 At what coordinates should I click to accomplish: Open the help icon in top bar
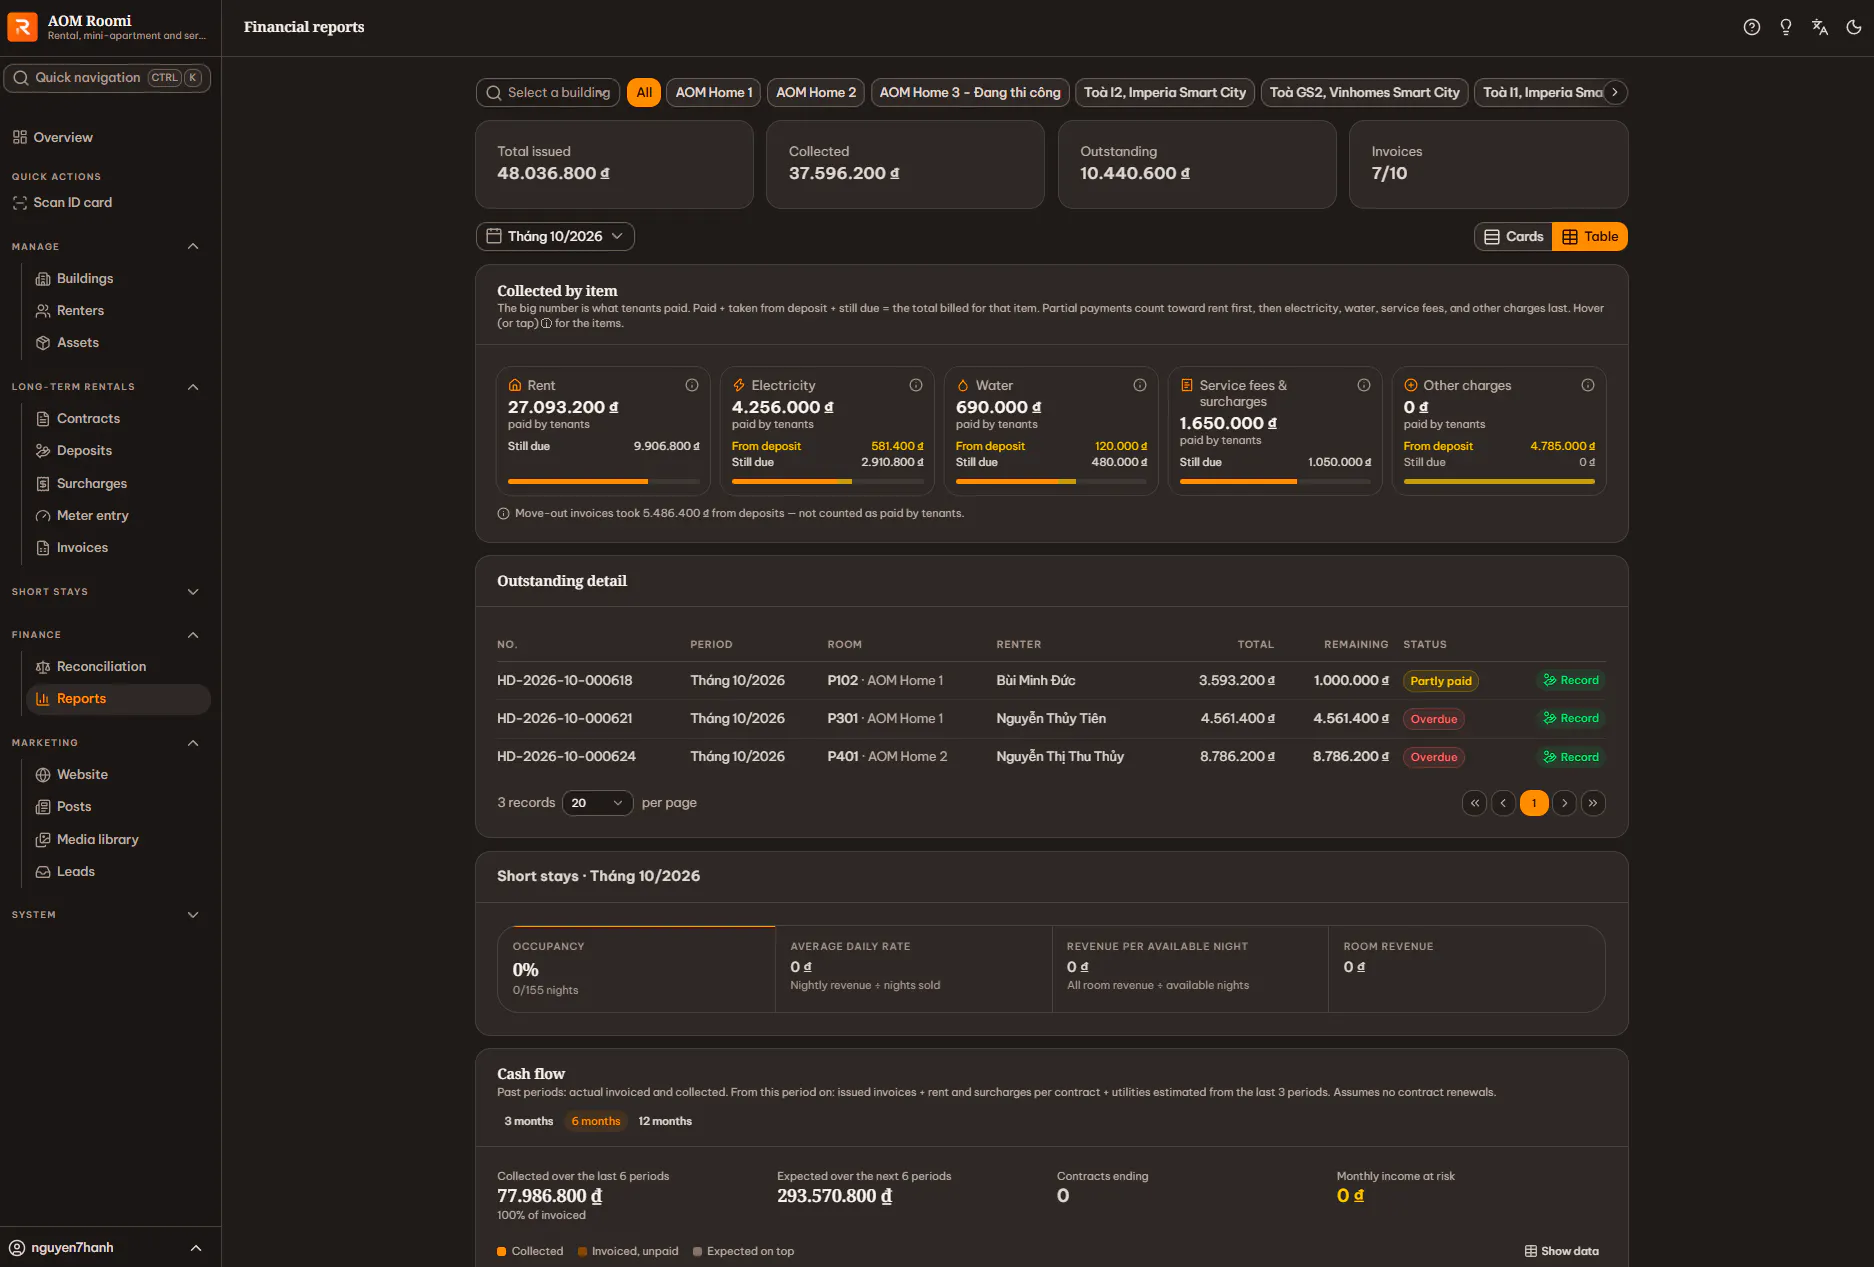[x=1751, y=27]
